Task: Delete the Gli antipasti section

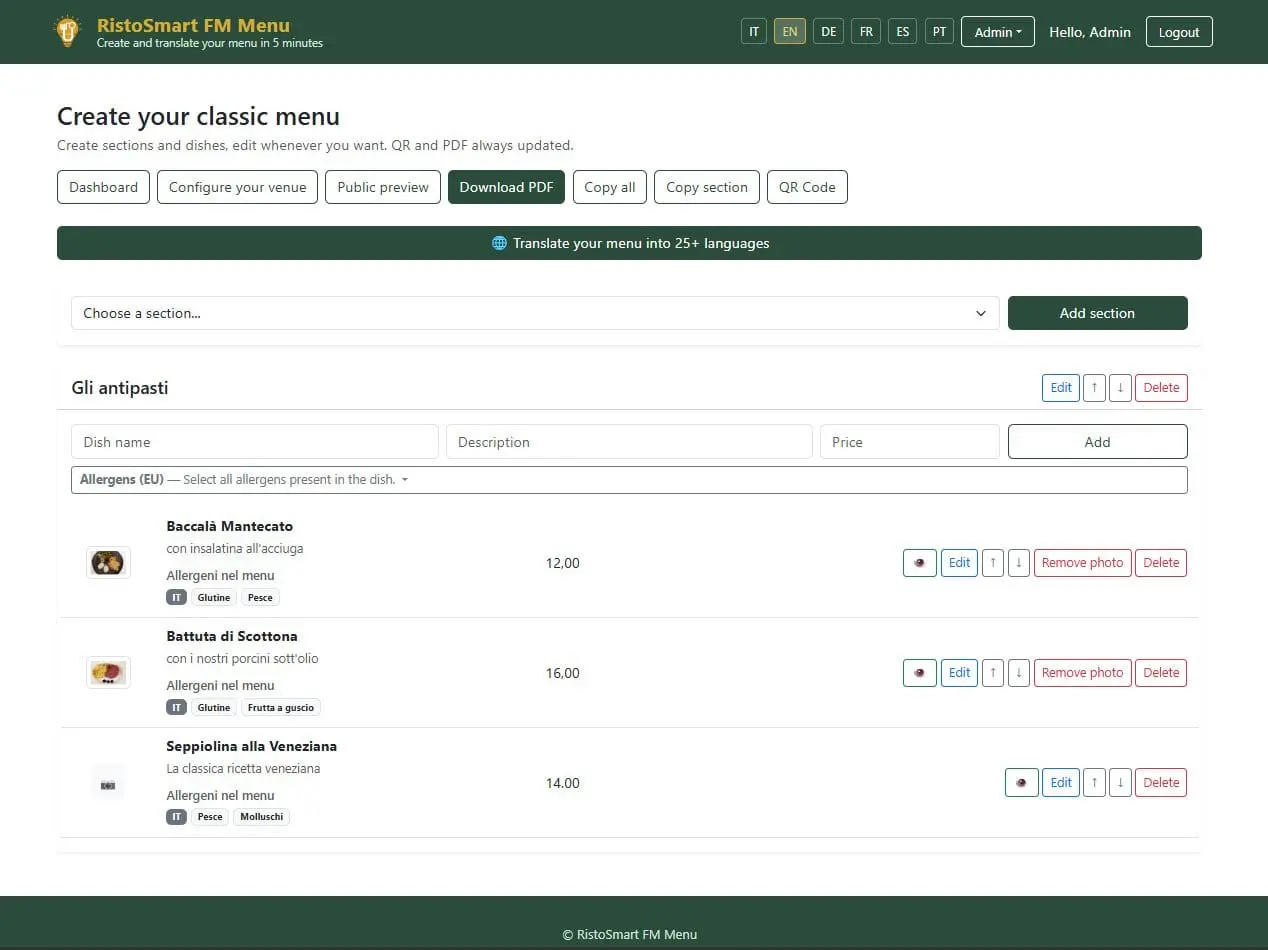Action: (1161, 388)
